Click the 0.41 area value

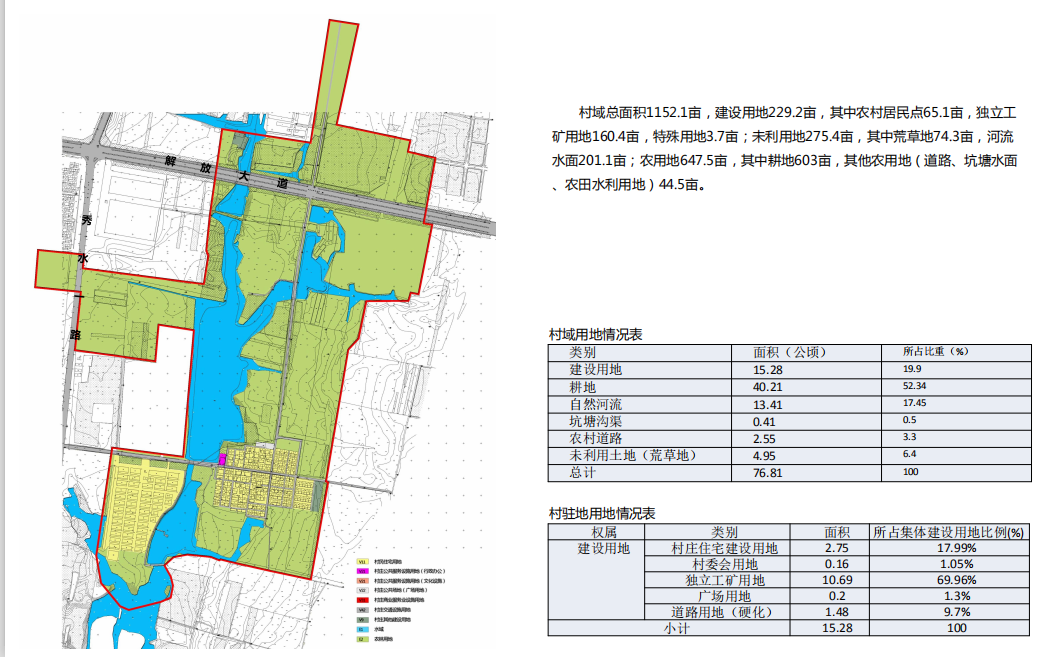tap(764, 422)
